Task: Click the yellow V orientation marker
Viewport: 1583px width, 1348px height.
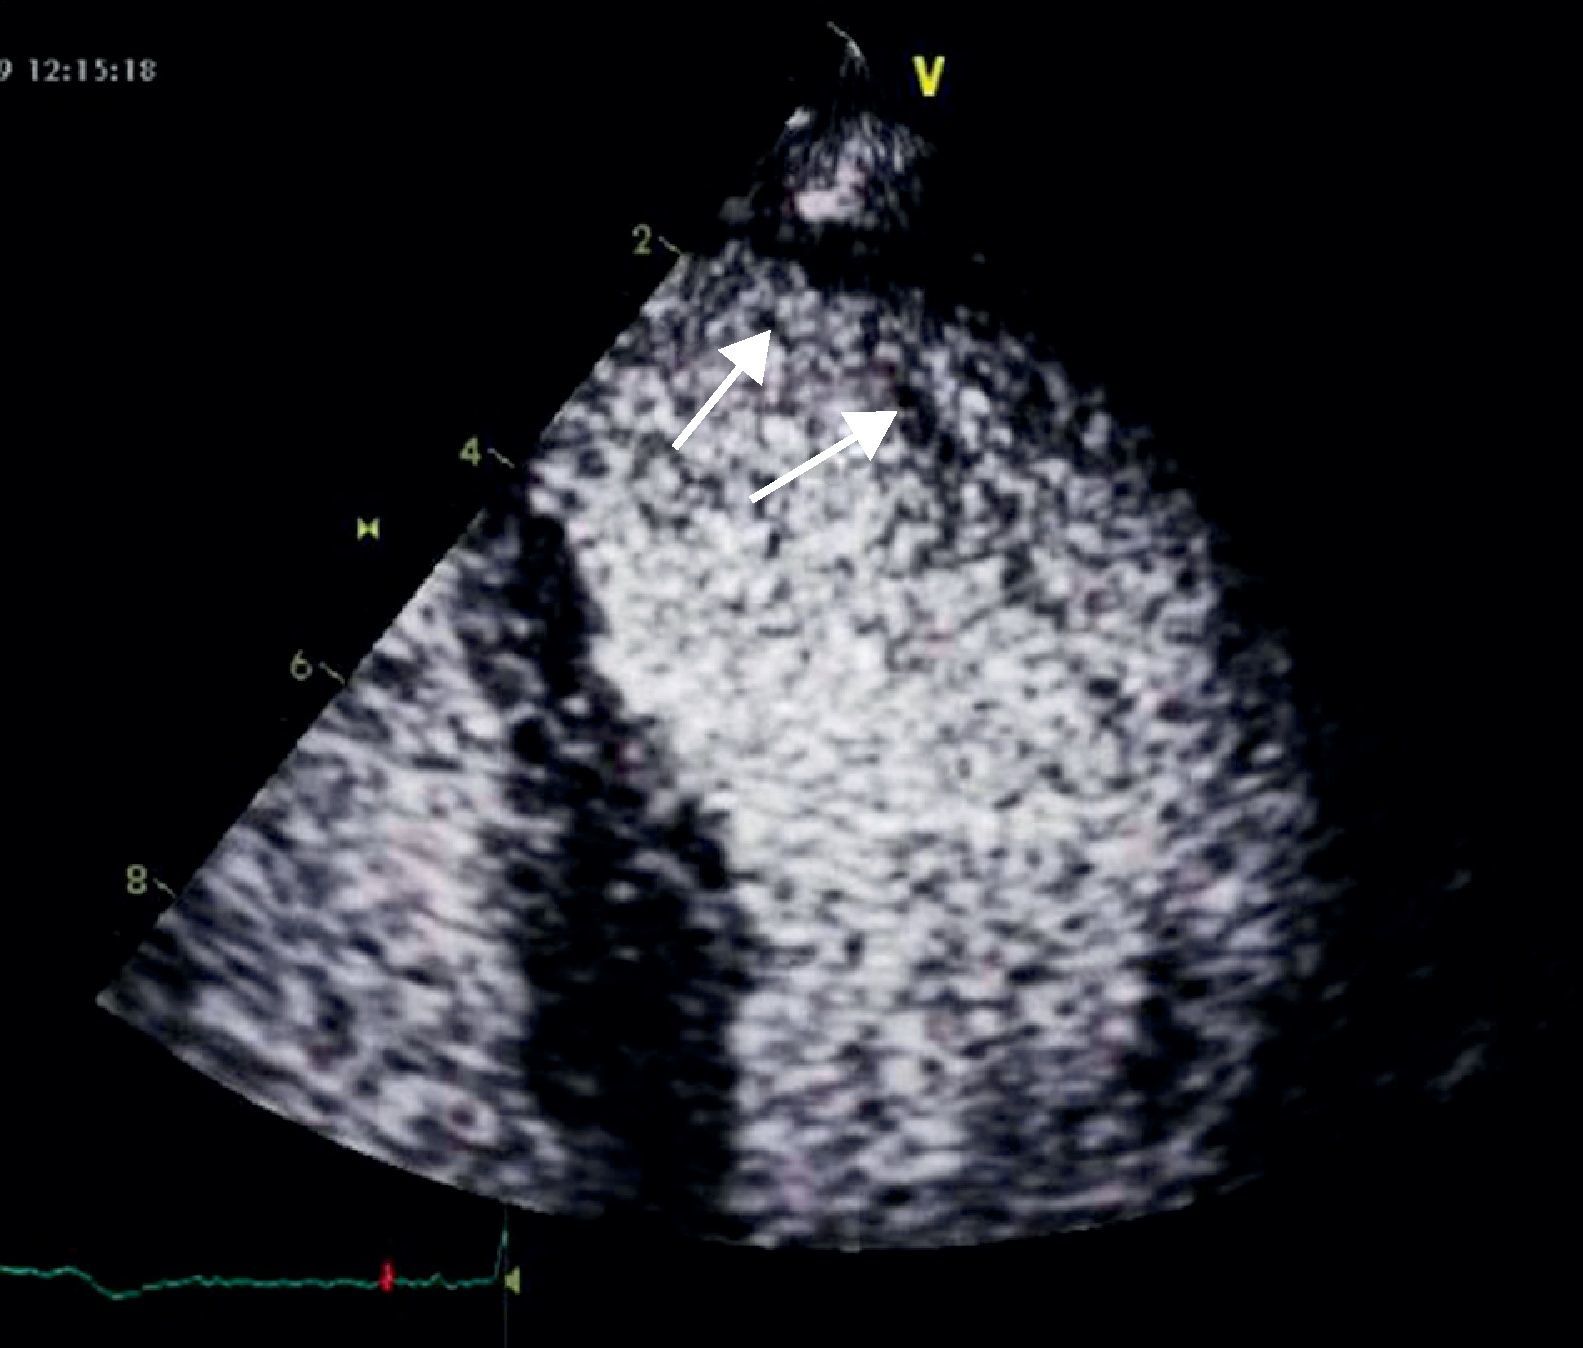Action: coord(930,77)
